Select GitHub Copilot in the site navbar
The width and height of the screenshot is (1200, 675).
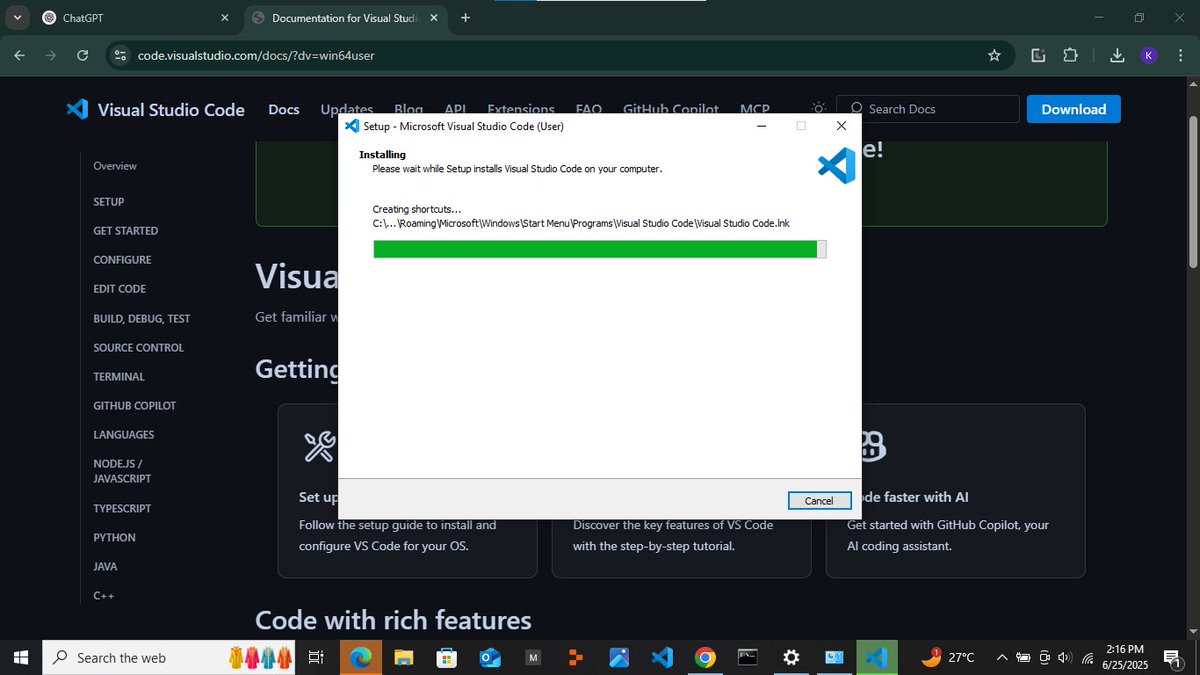point(670,109)
